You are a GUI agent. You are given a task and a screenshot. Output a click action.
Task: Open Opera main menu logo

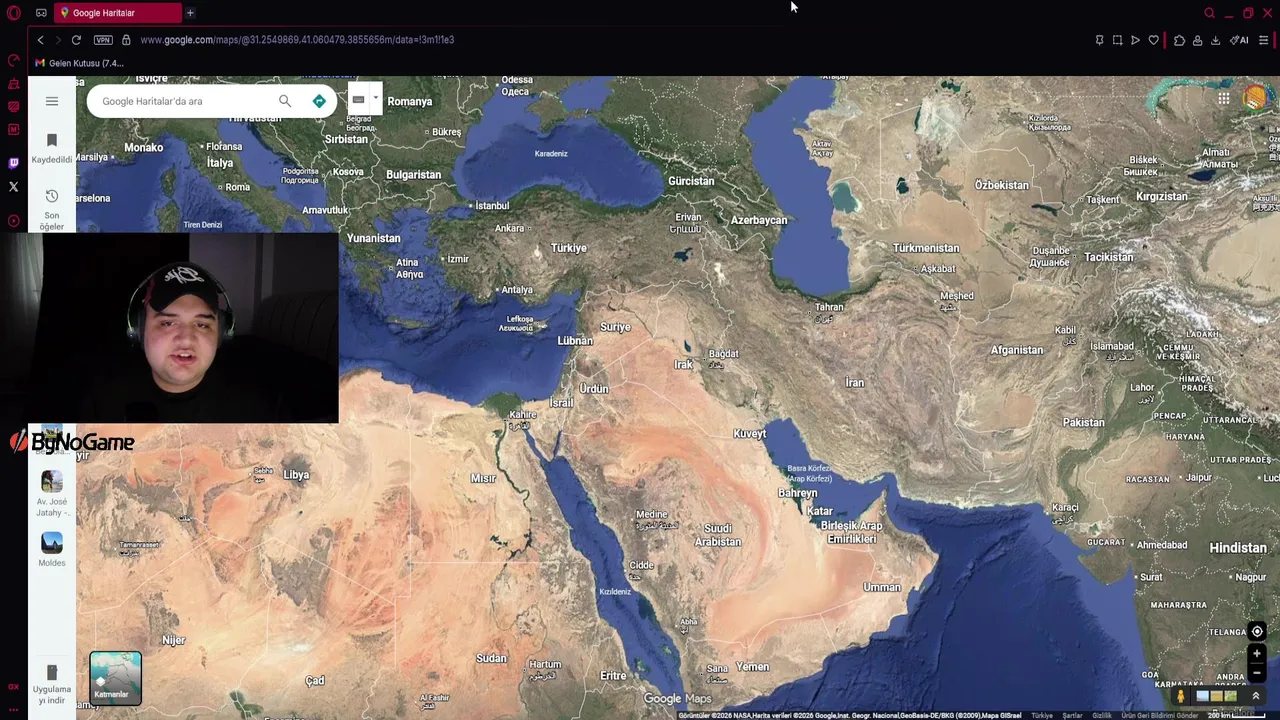pyautogui.click(x=13, y=13)
